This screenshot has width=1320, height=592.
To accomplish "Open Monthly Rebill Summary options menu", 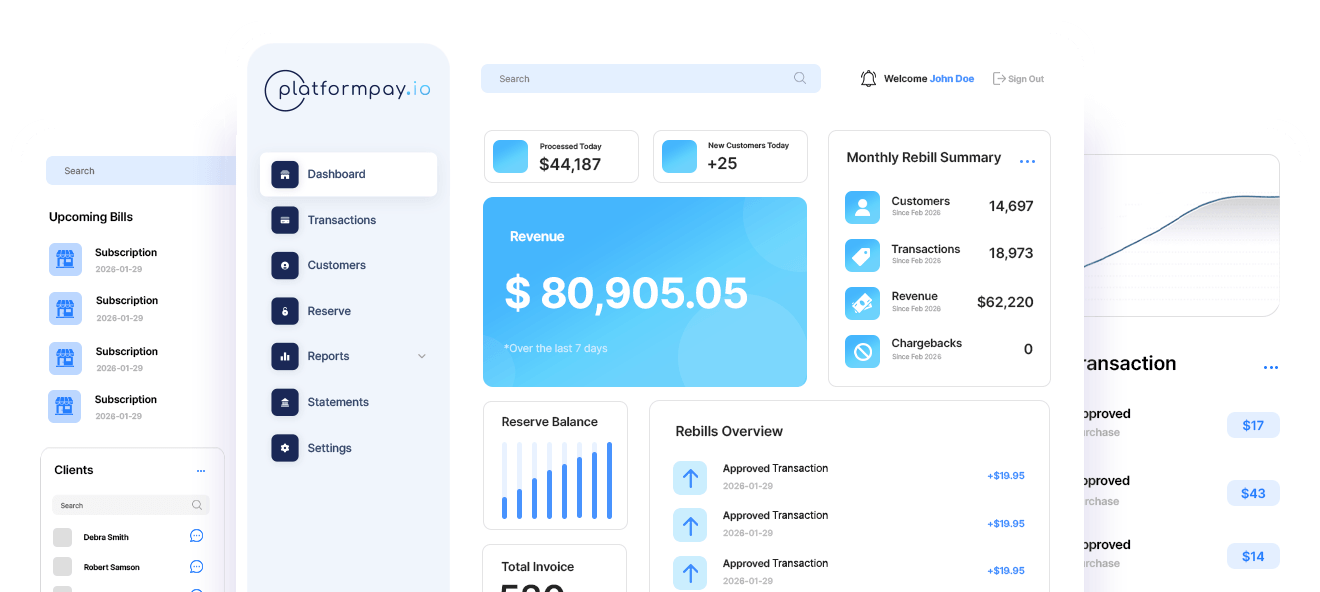I will click(1027, 161).
